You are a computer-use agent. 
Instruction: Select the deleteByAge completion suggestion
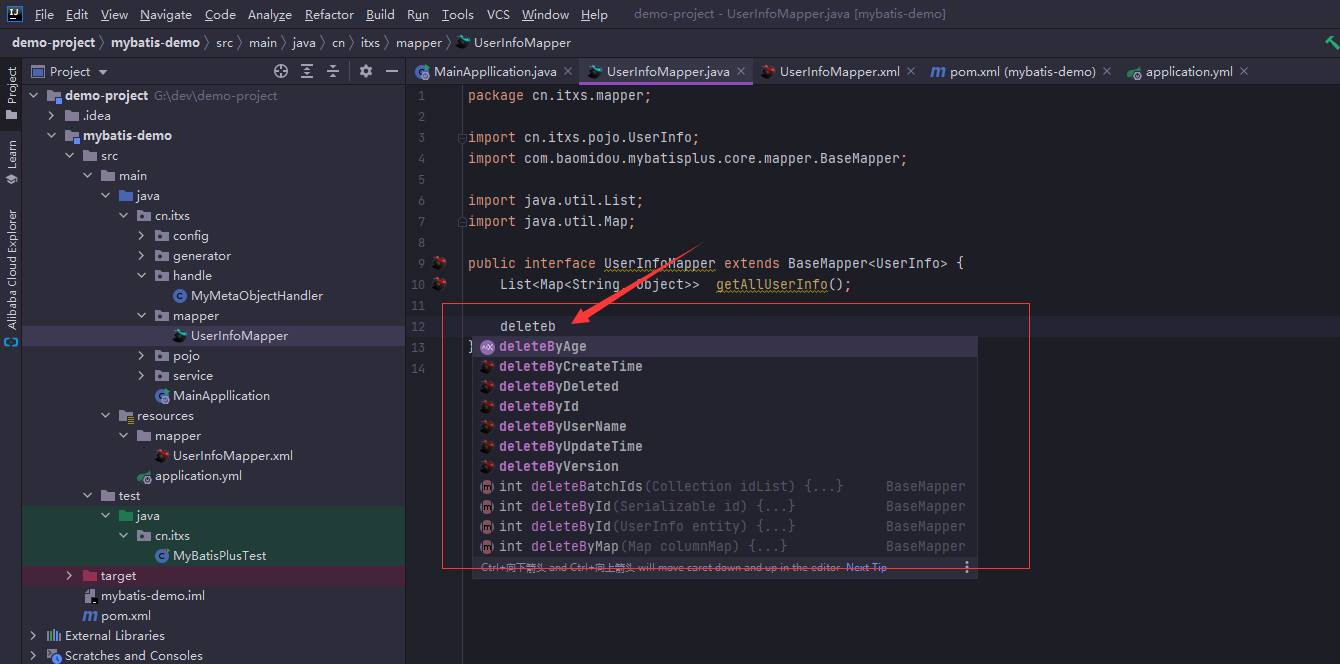pos(725,346)
